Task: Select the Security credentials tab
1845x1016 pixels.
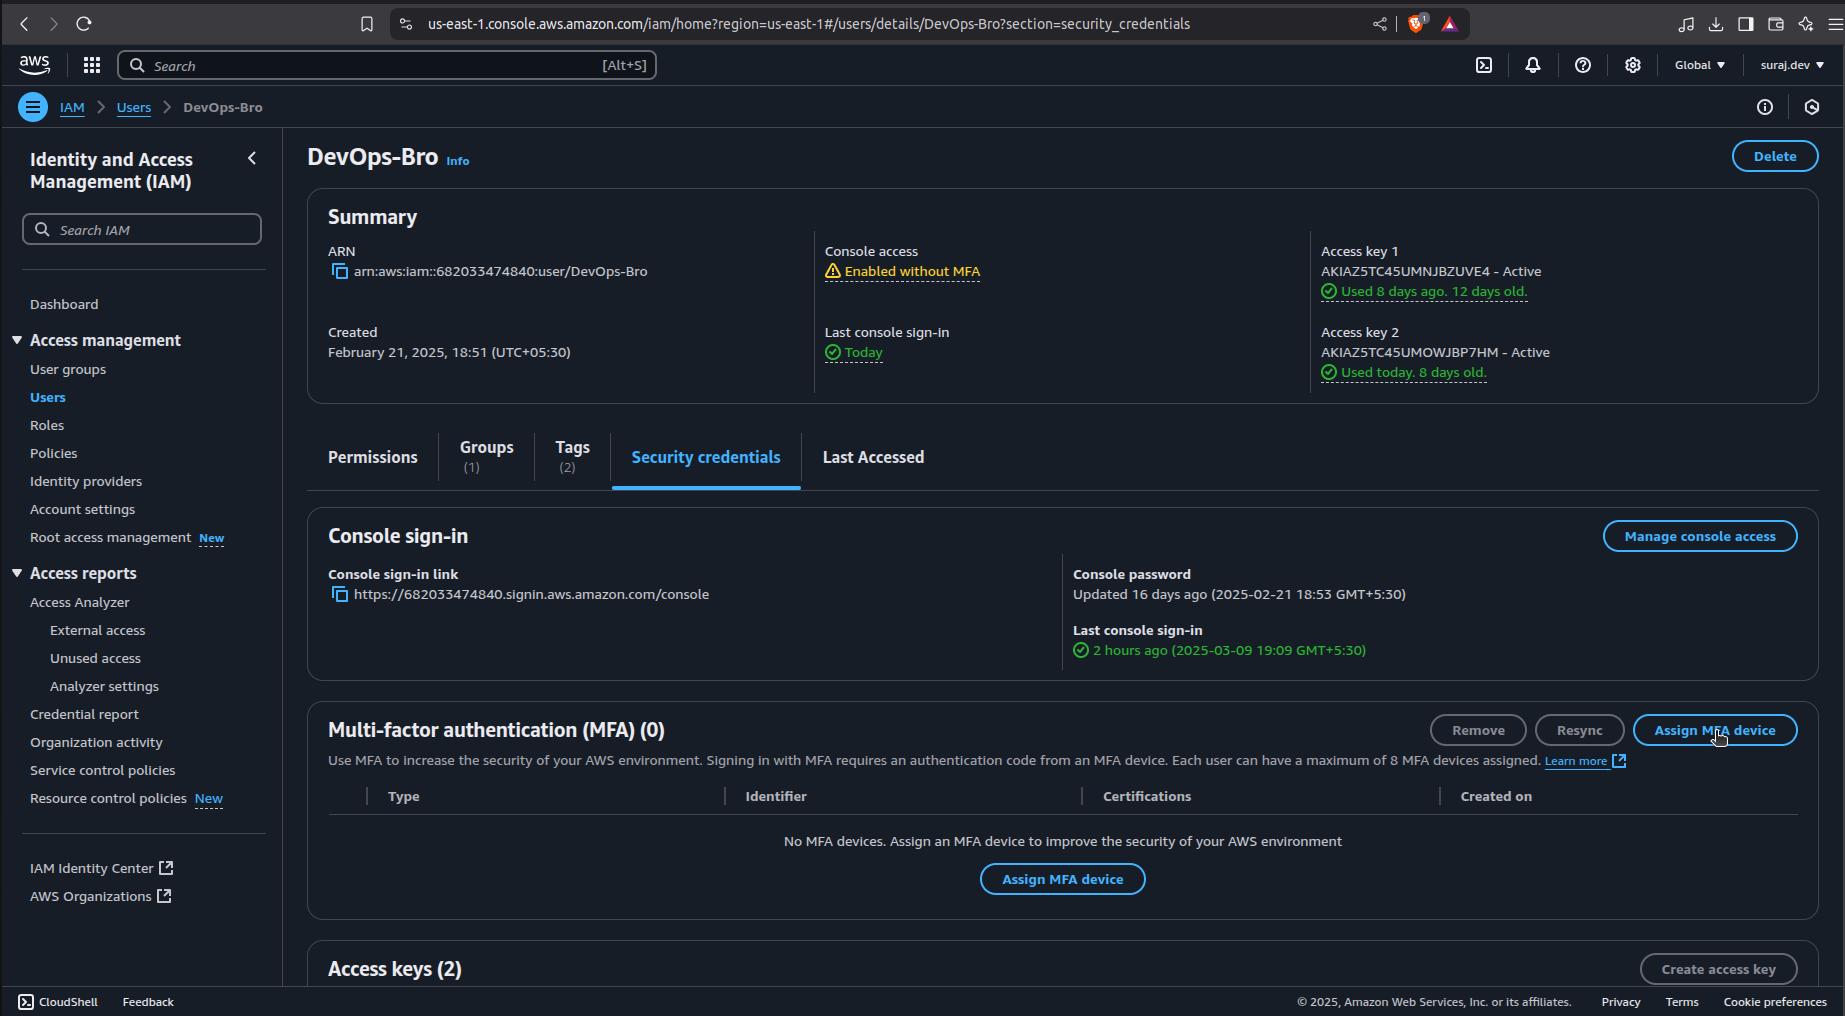Action: (706, 457)
